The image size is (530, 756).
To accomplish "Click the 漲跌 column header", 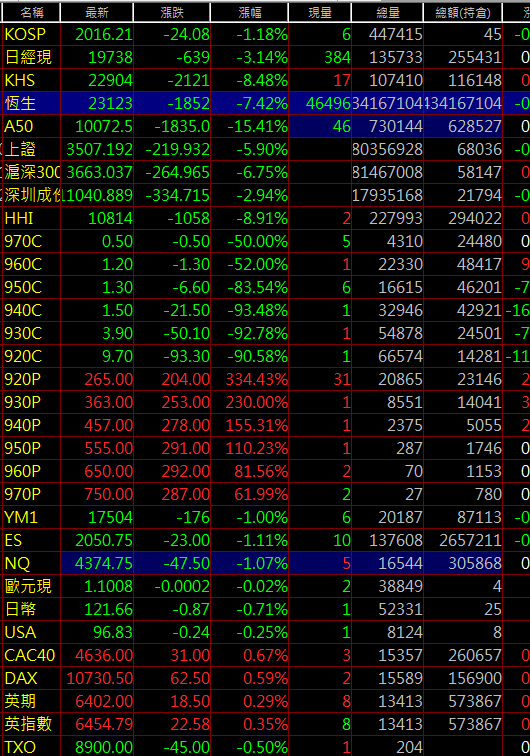I will coord(172,13).
